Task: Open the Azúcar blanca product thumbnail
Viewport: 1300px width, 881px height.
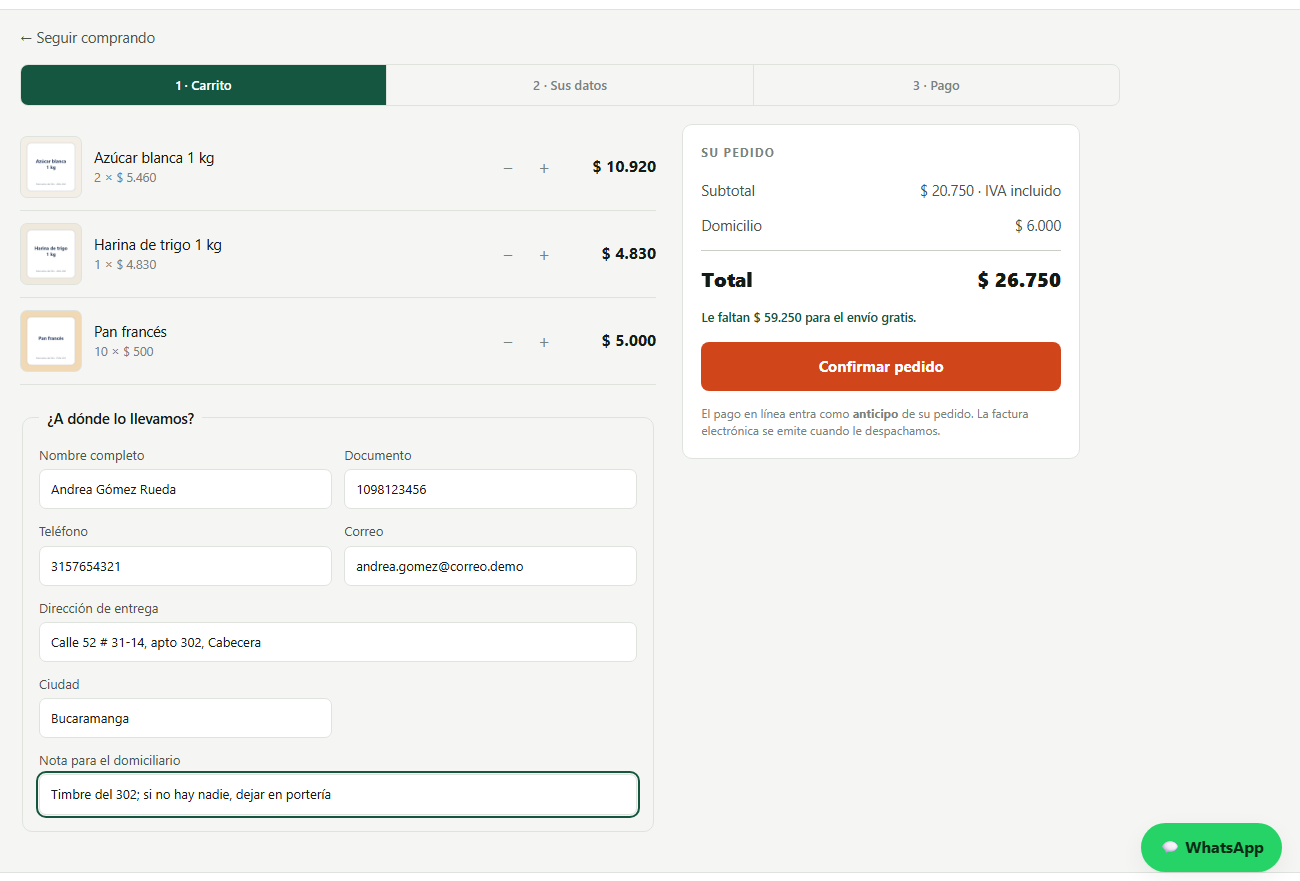Action: pos(51,167)
